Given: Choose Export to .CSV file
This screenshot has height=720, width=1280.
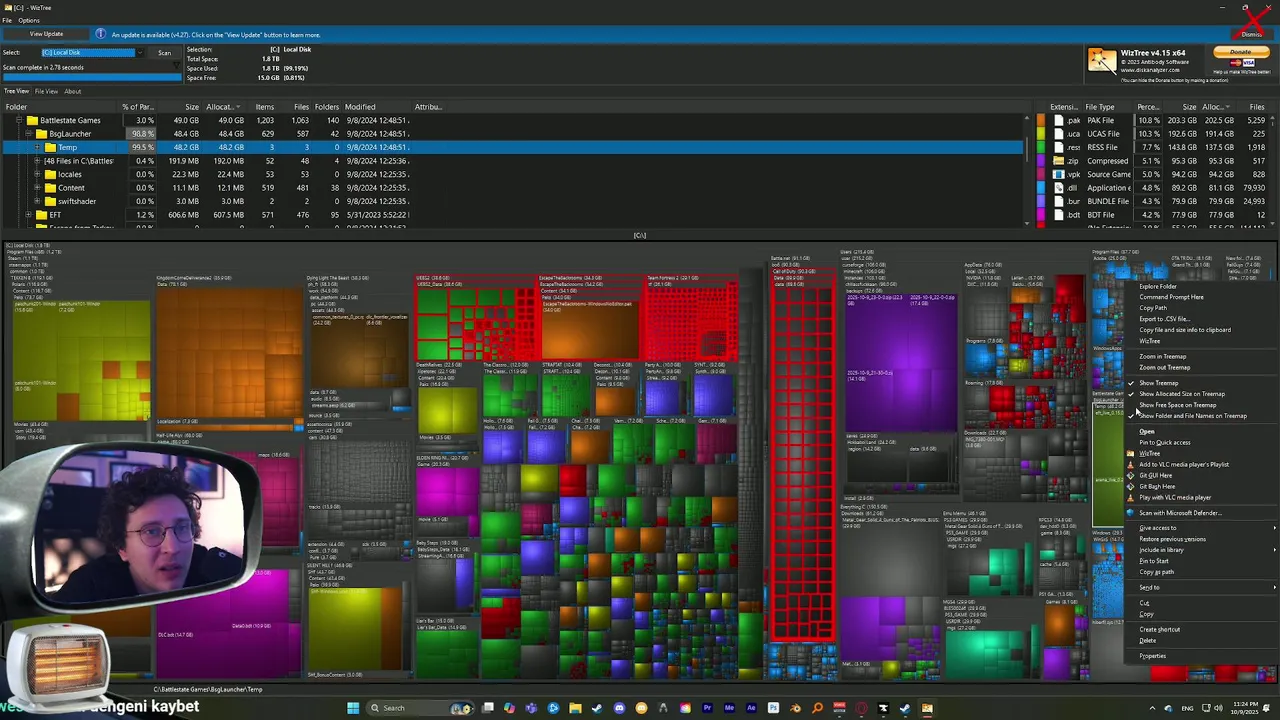Looking at the screenshot, I should click(1164, 319).
